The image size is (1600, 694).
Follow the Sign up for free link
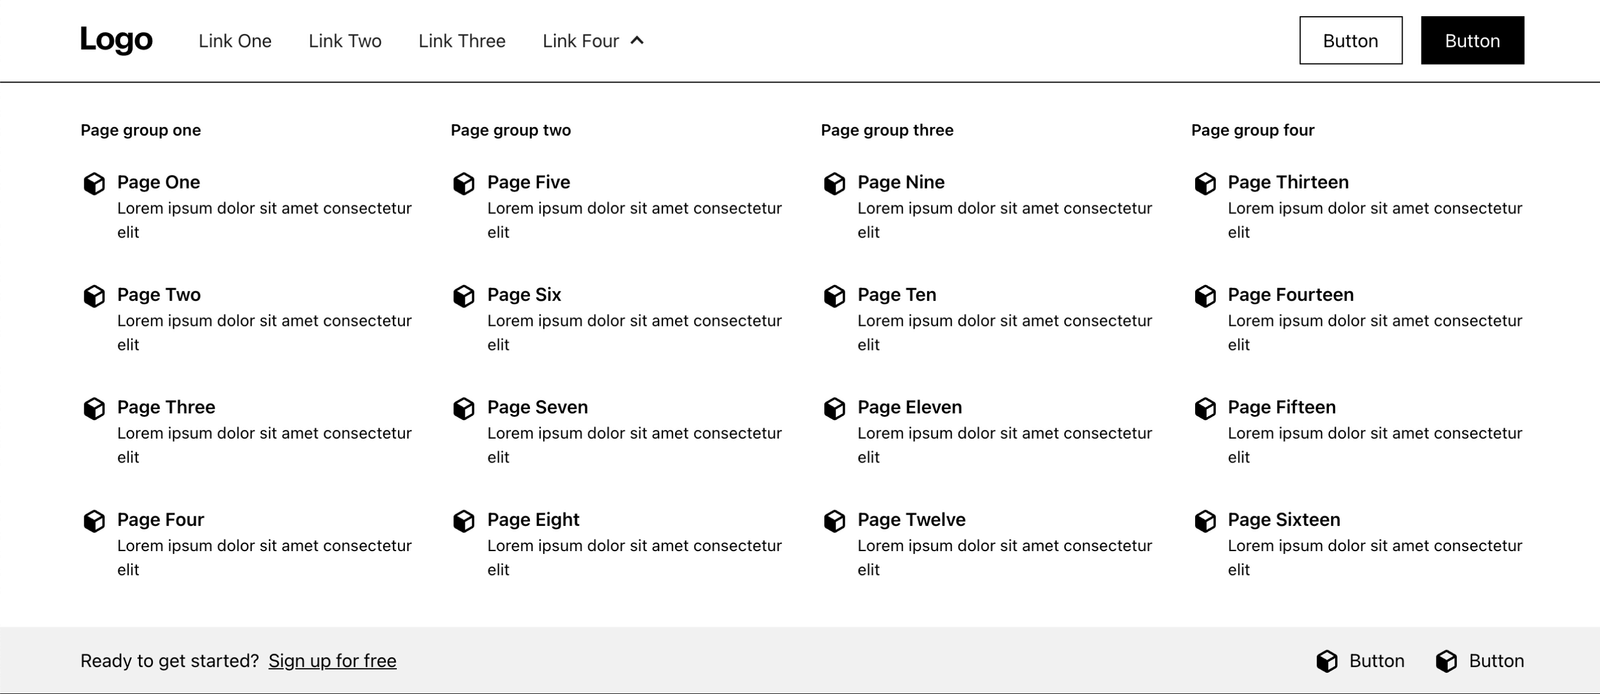click(x=332, y=661)
